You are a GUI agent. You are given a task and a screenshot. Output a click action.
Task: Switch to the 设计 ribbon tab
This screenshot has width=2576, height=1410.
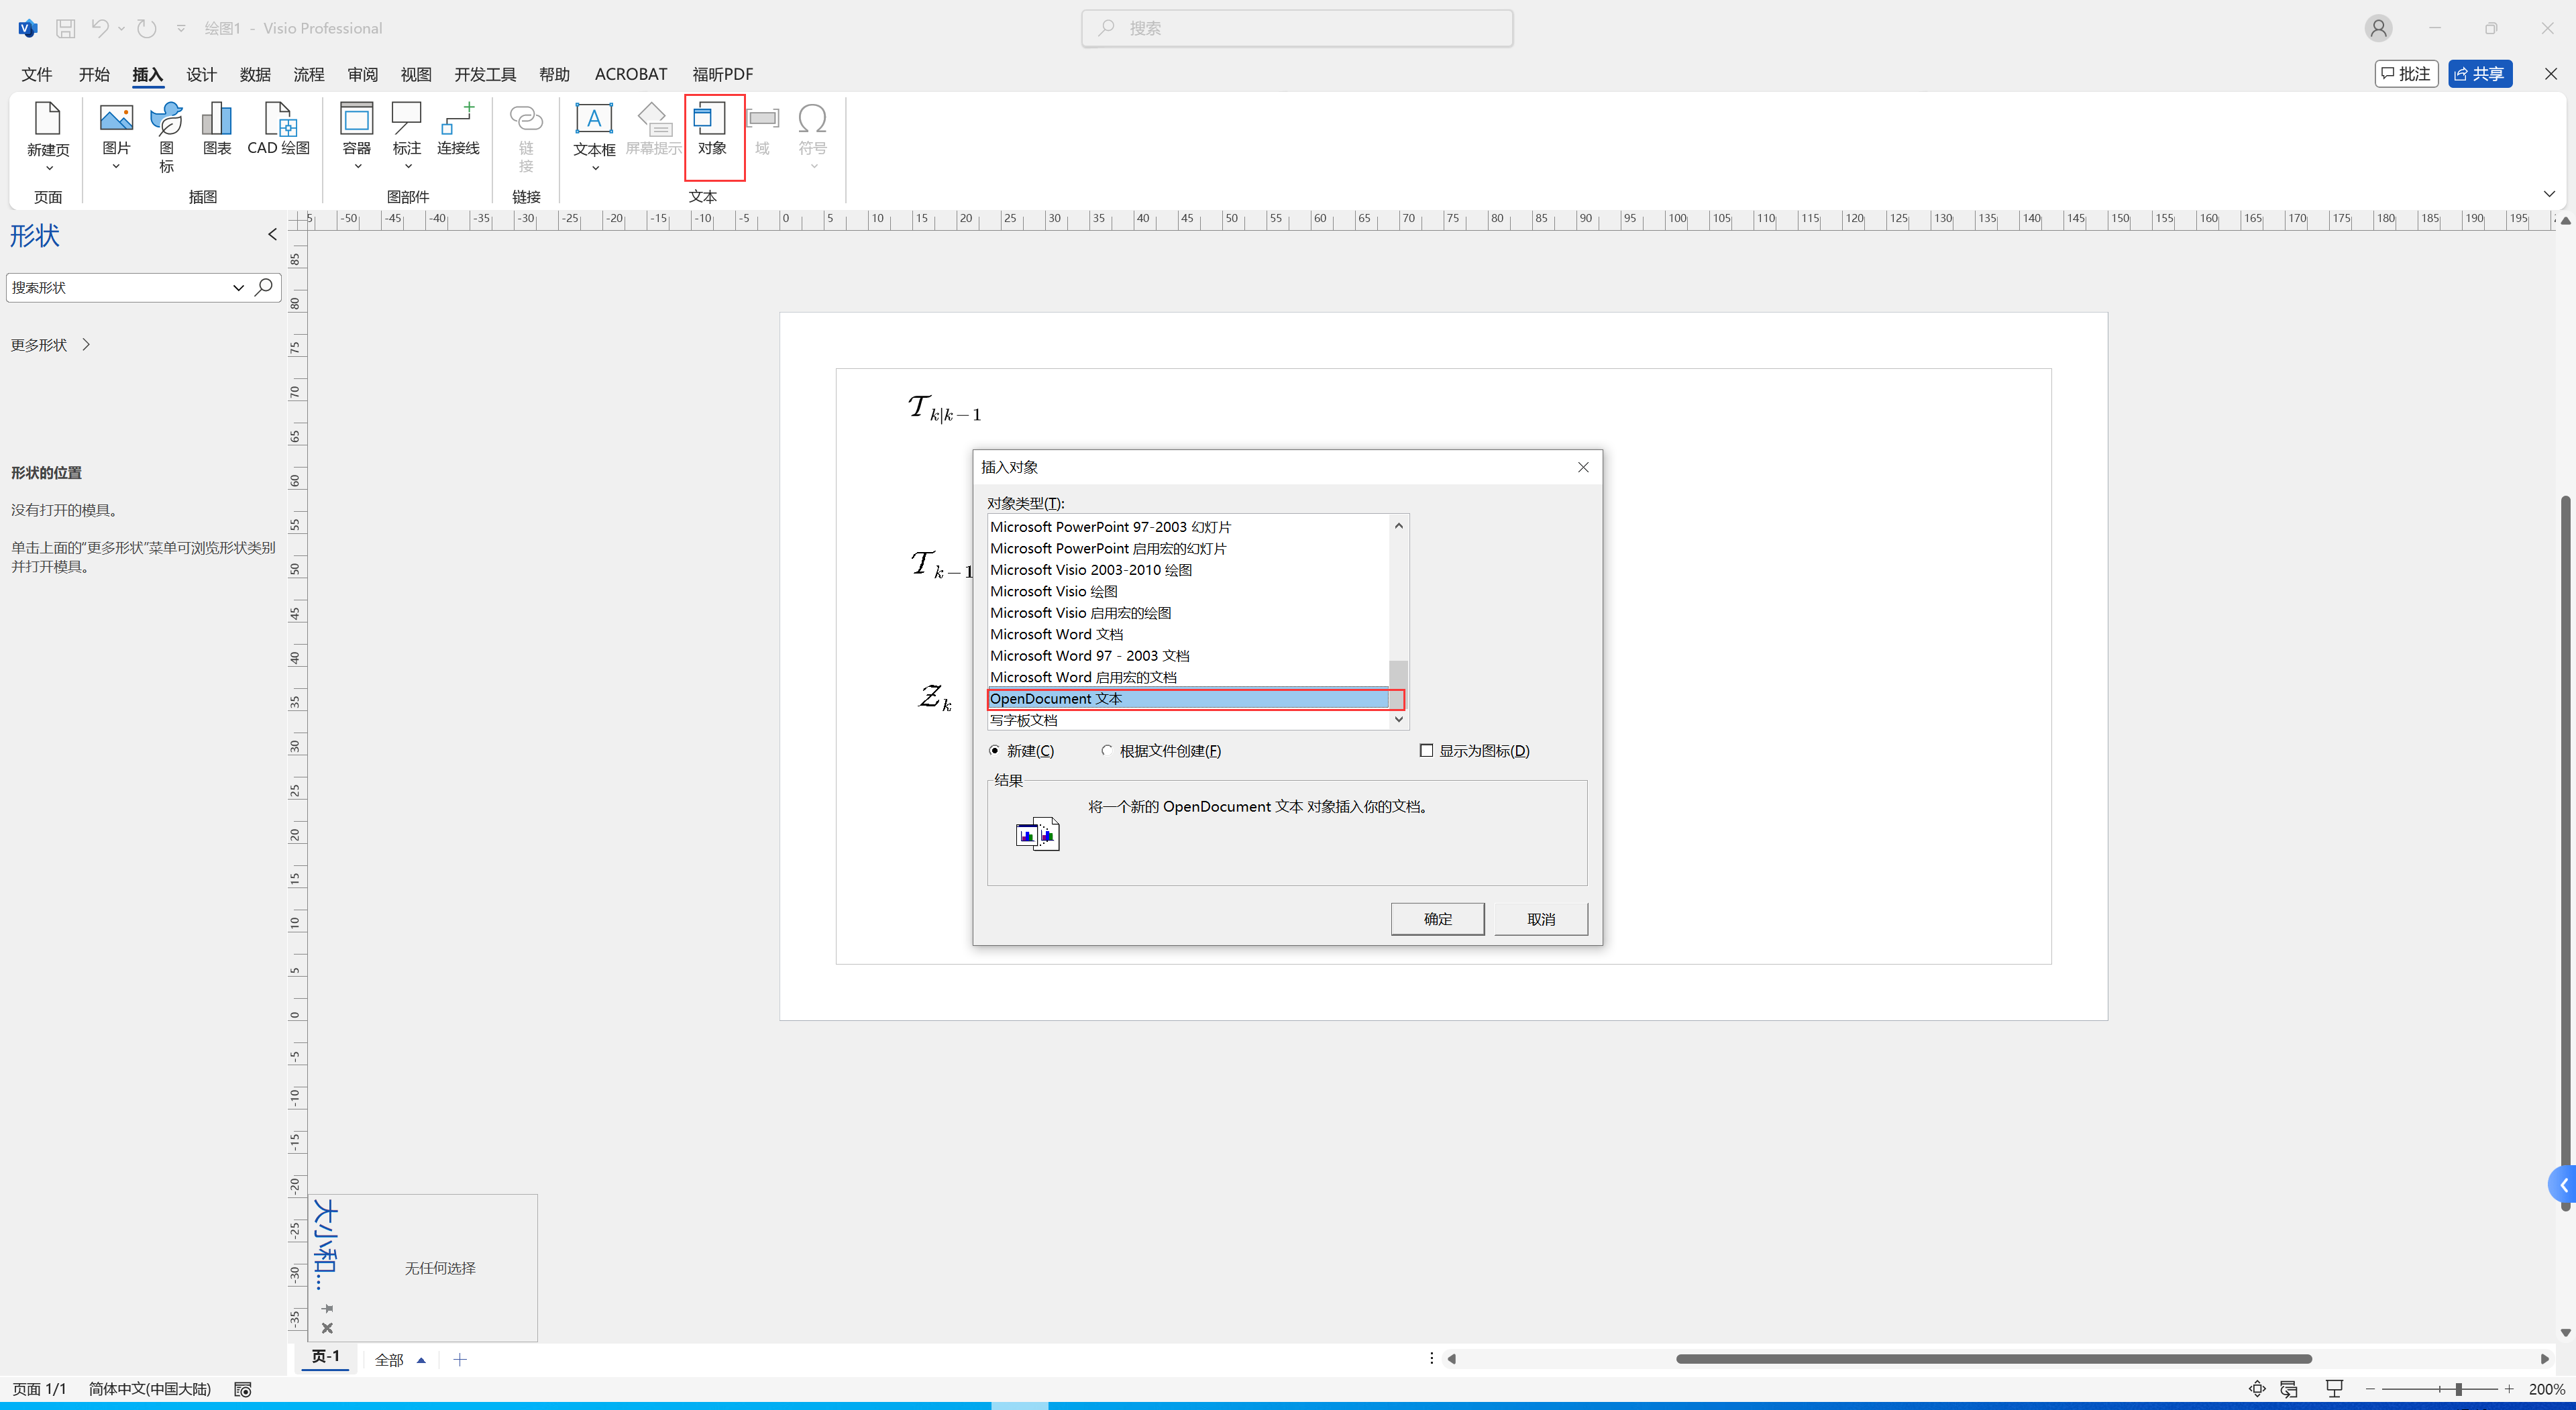201,74
